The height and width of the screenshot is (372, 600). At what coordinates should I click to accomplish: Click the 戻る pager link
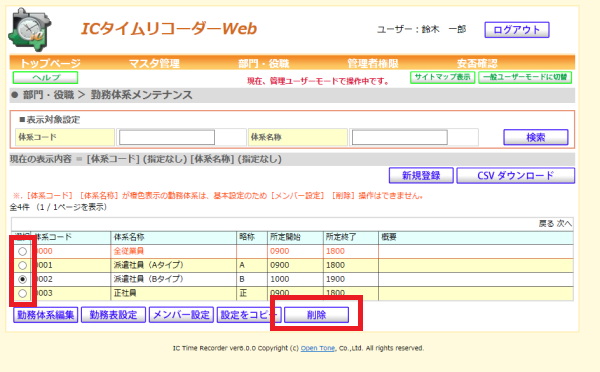click(546, 224)
